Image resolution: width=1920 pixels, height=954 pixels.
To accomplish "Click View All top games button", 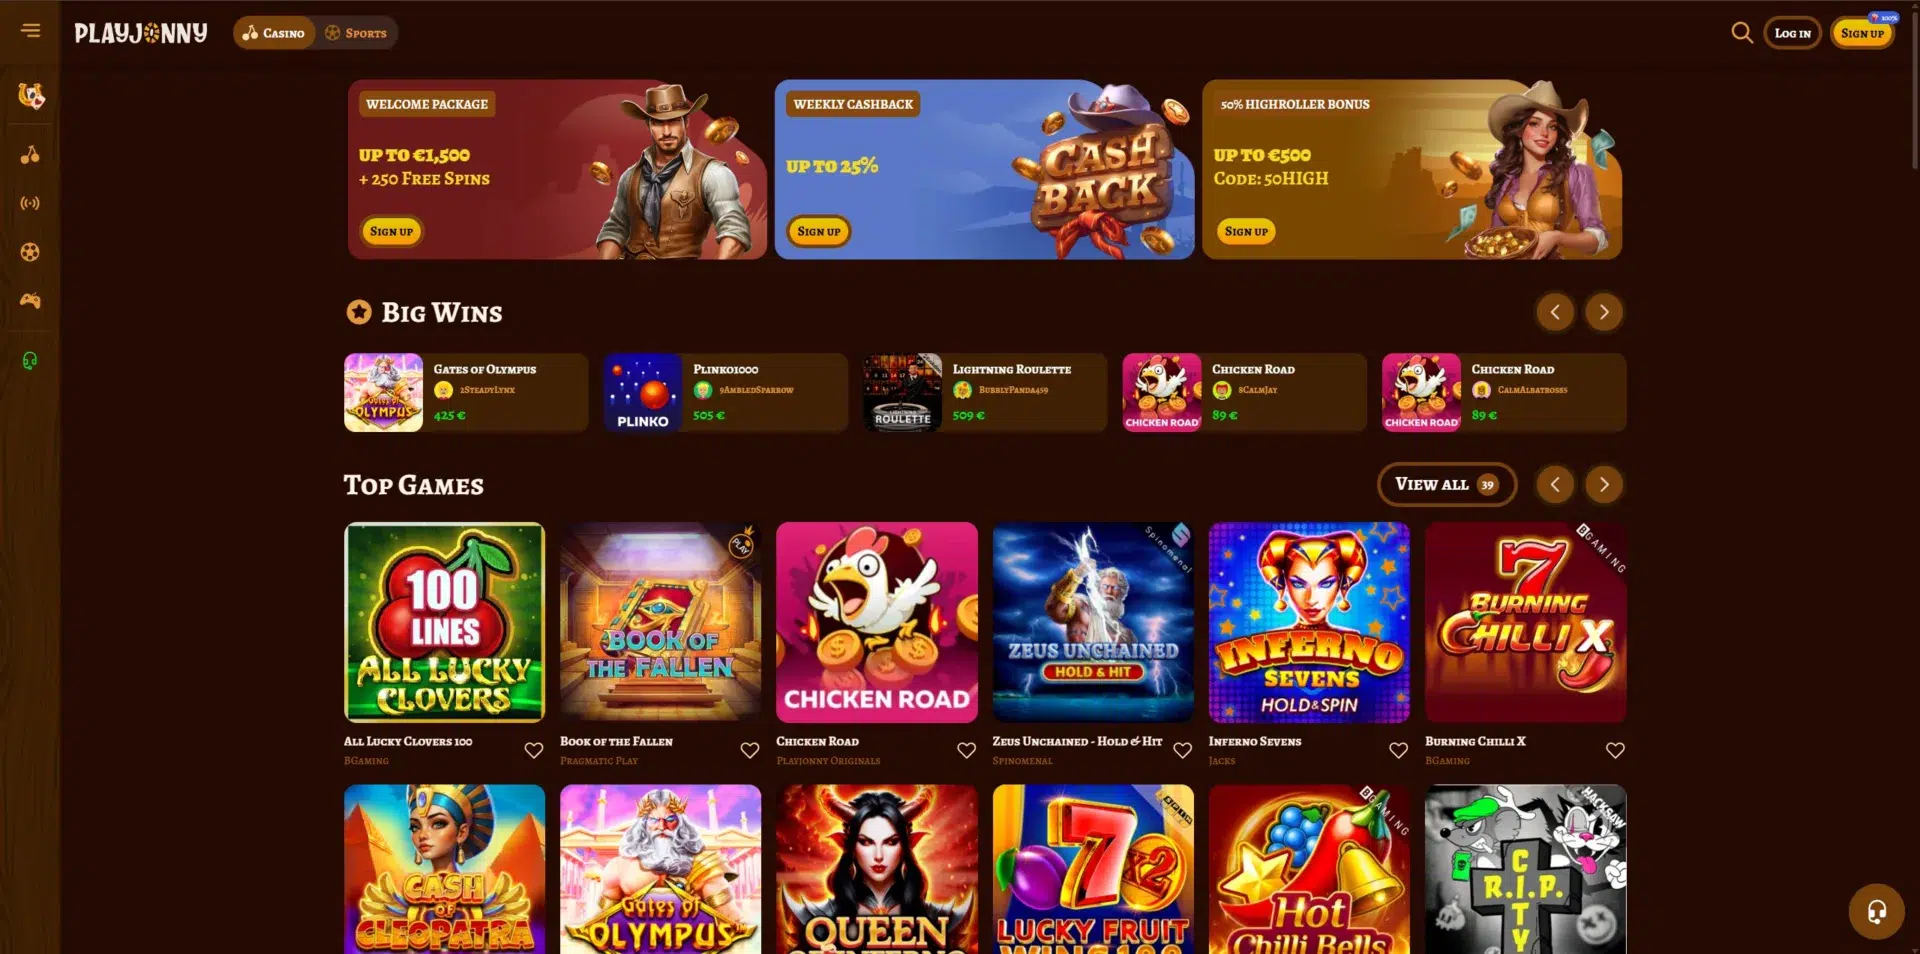I will [1446, 484].
